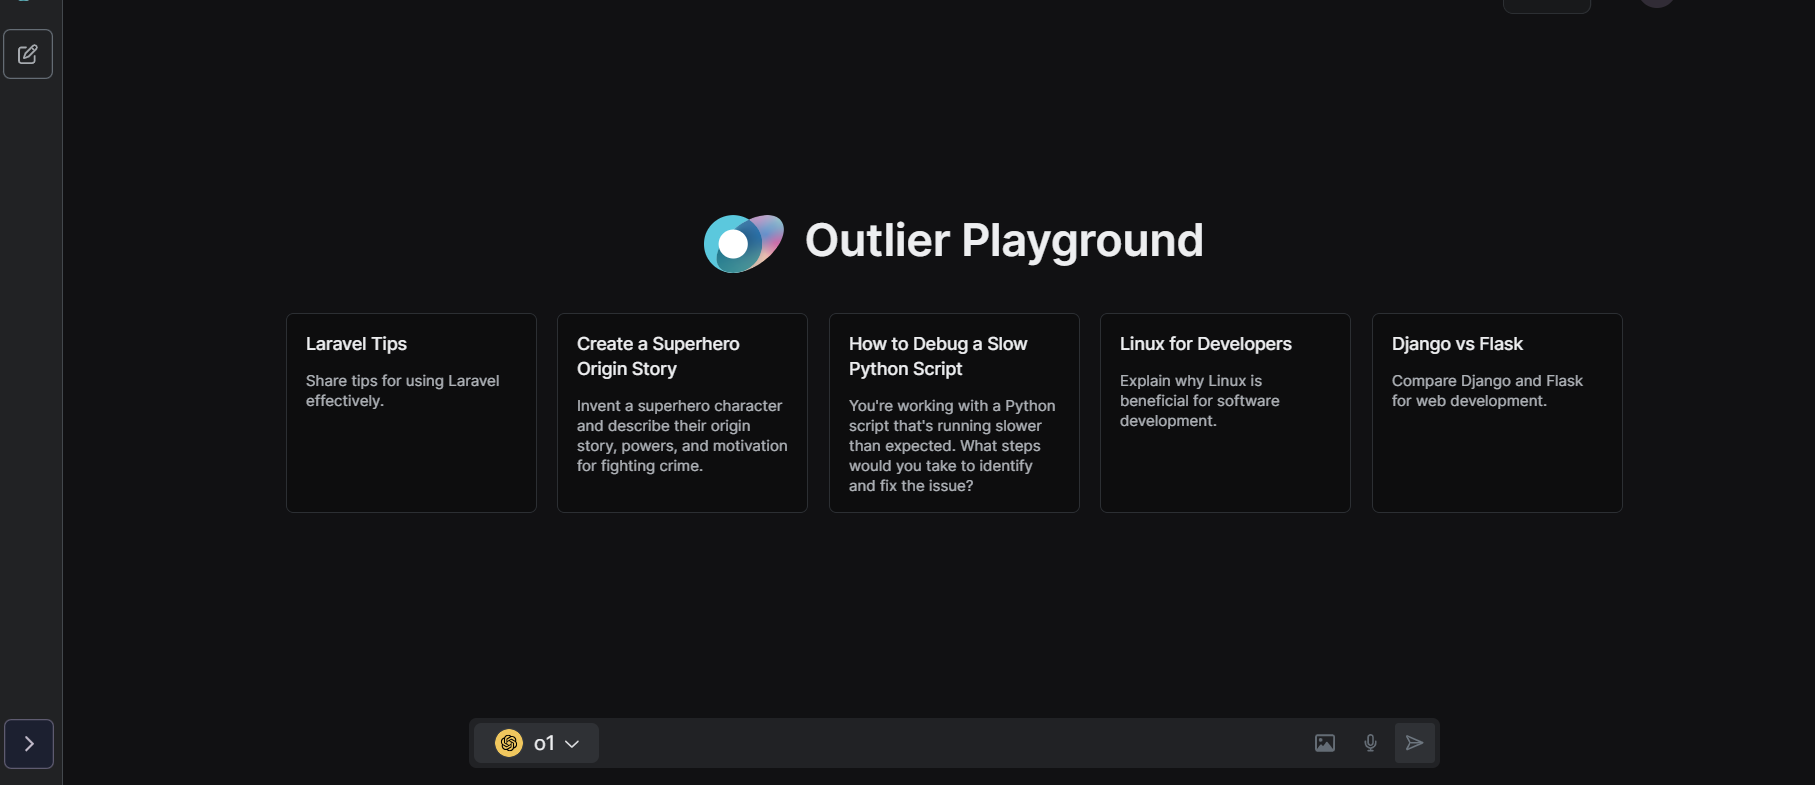
Task: Click the Outlier Playground logo icon
Action: [x=743, y=243]
